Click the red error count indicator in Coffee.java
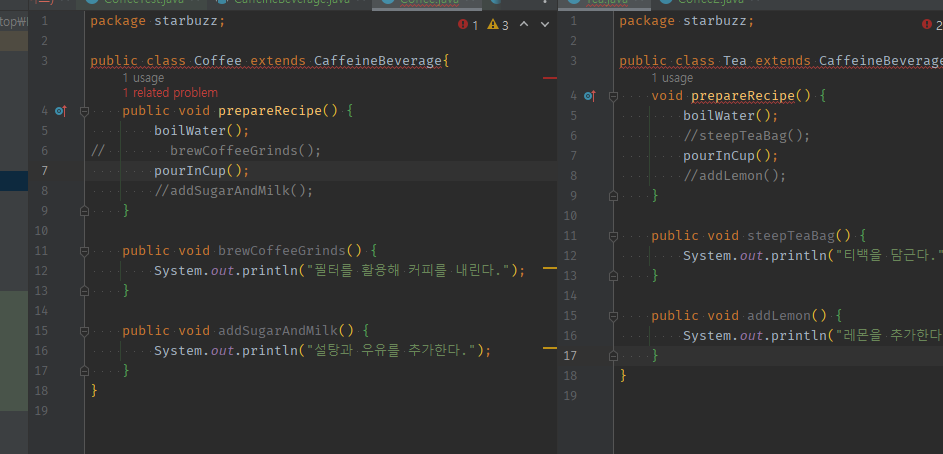Image resolution: width=943 pixels, height=454 pixels. coord(468,25)
